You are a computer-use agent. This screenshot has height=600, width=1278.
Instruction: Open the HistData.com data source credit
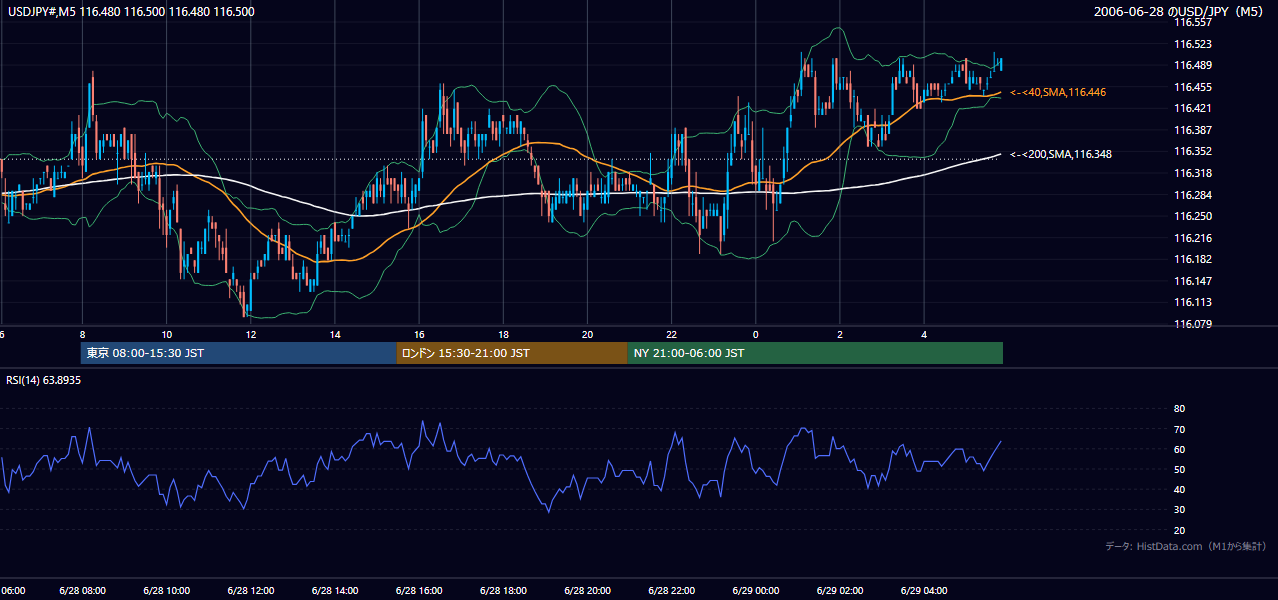(1186, 546)
